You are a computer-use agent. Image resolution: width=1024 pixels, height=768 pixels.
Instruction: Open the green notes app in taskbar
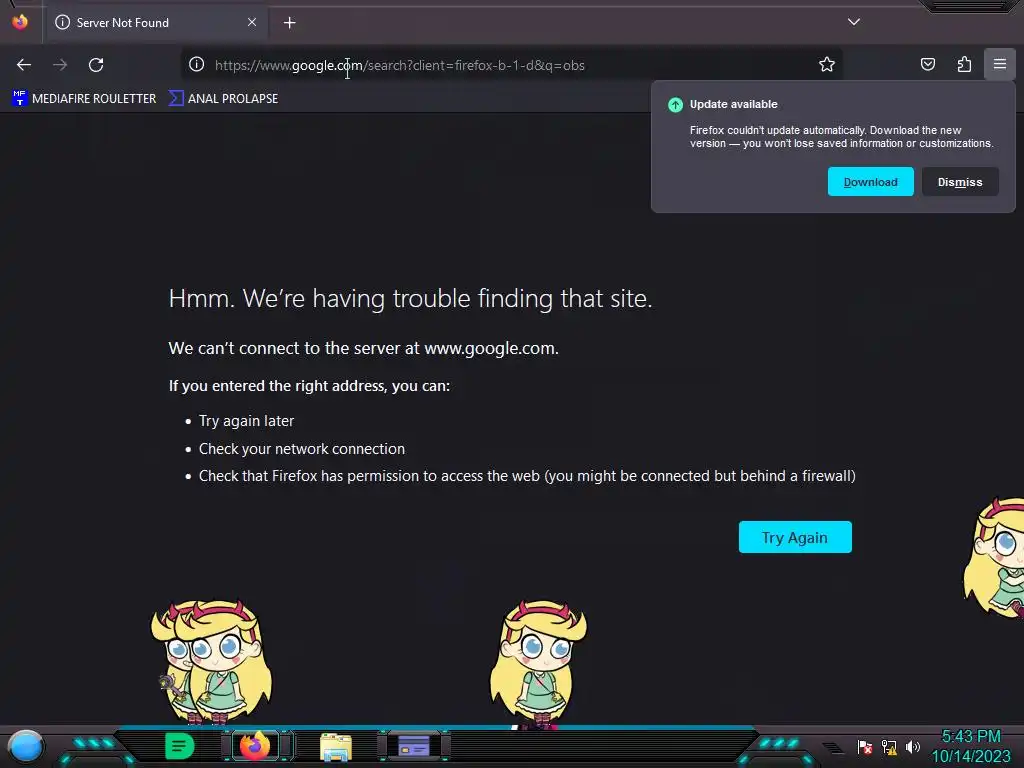click(180, 746)
